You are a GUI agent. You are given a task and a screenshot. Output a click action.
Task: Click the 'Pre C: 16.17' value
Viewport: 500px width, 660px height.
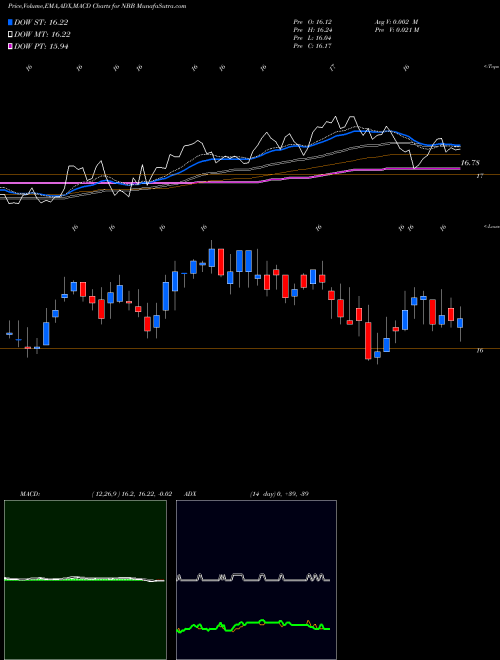click(313, 46)
